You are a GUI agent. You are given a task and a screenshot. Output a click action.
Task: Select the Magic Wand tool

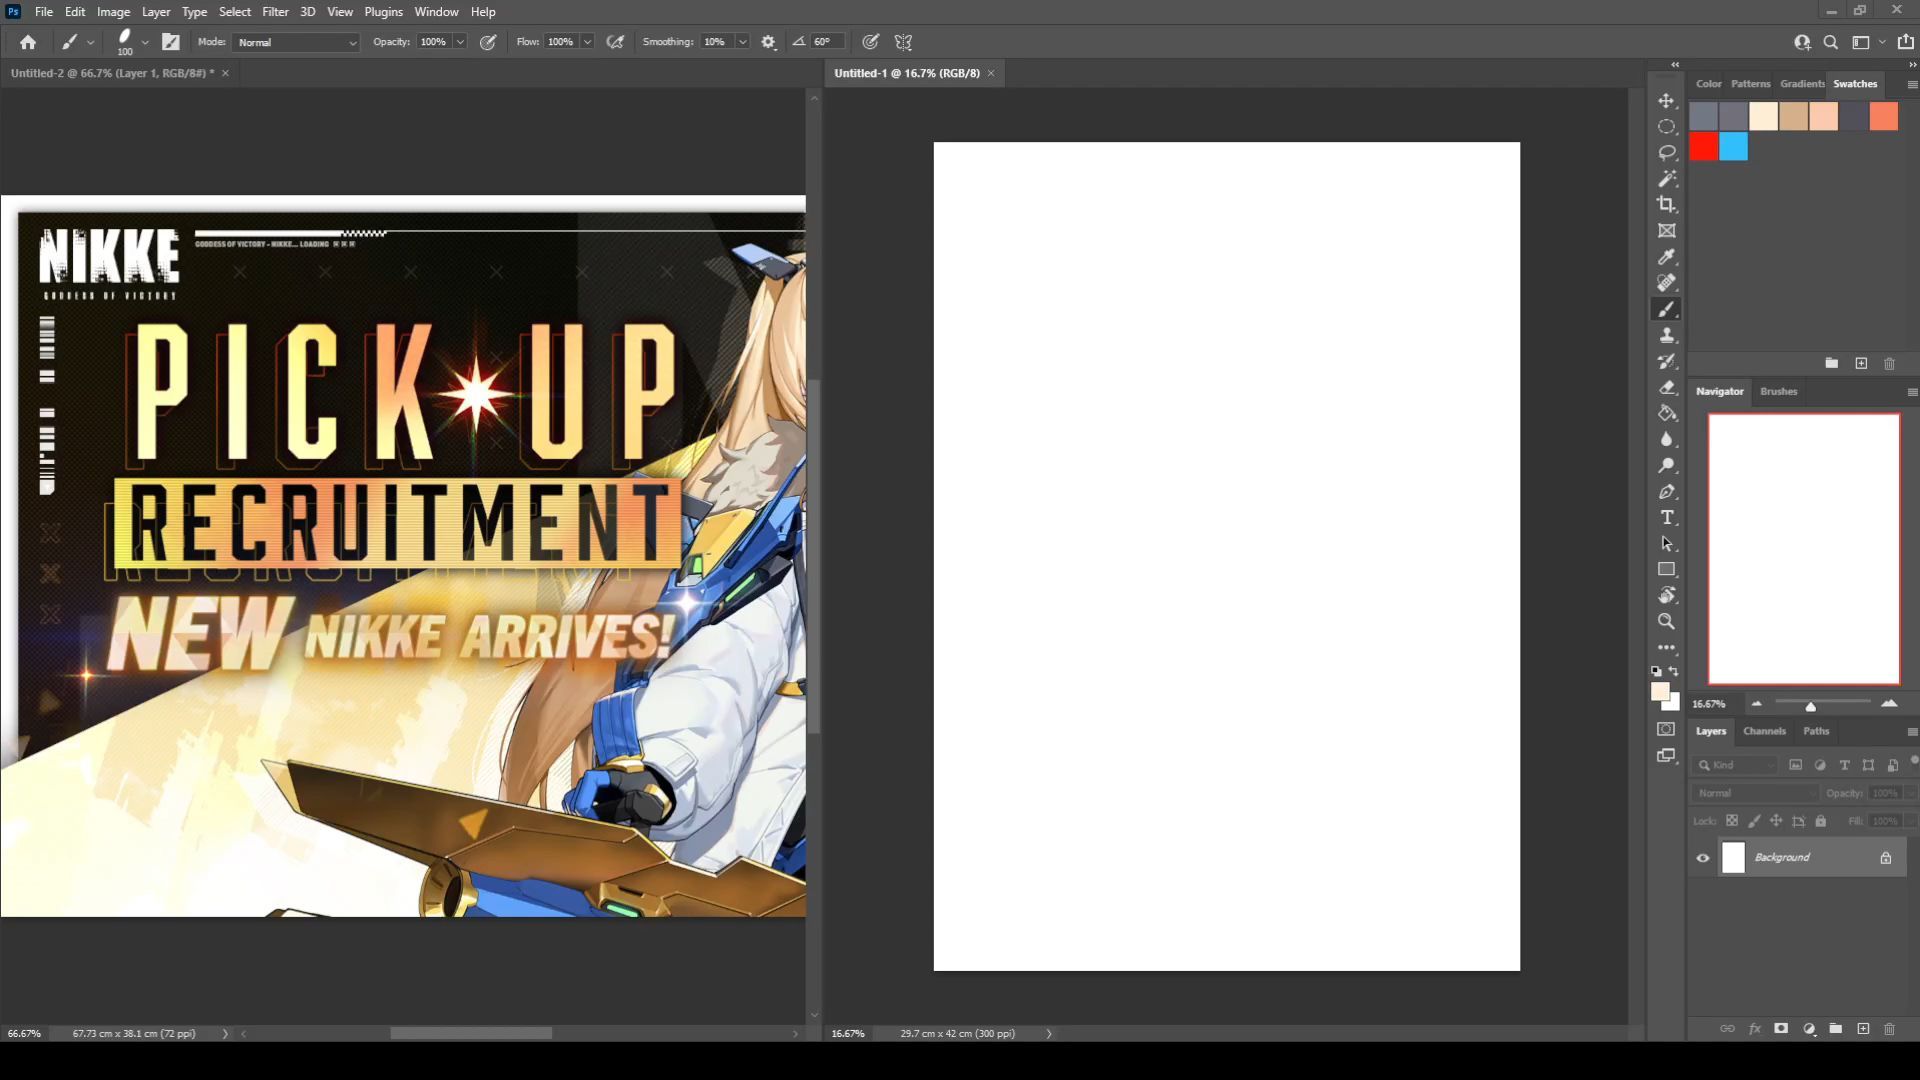tap(1666, 179)
